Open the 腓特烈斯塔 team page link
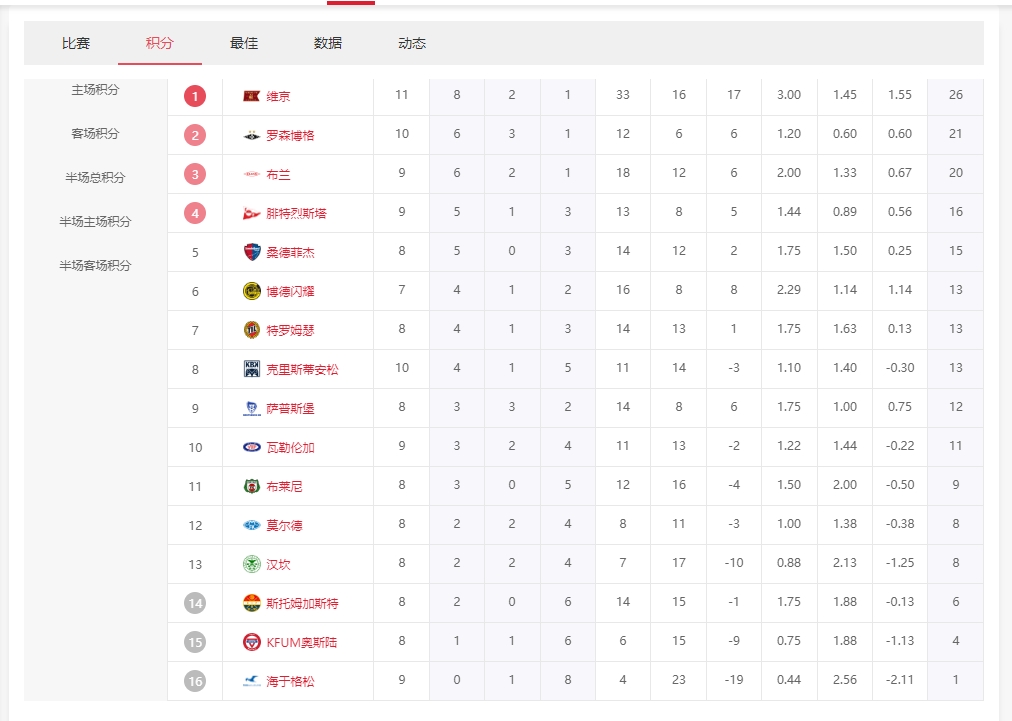Viewport: 1012px width, 721px height. tap(296, 213)
